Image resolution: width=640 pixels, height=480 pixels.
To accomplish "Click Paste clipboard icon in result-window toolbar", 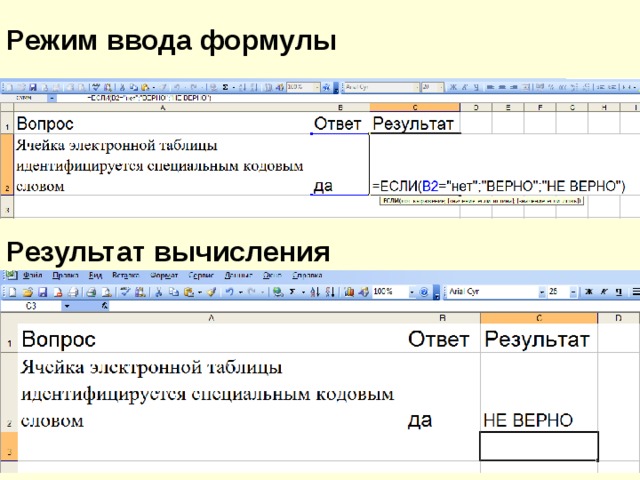I will click(189, 292).
